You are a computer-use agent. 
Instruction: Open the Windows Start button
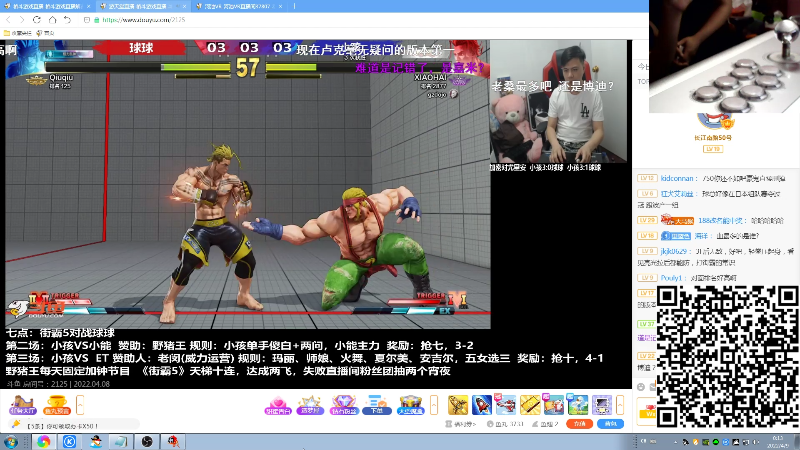(x=10, y=441)
